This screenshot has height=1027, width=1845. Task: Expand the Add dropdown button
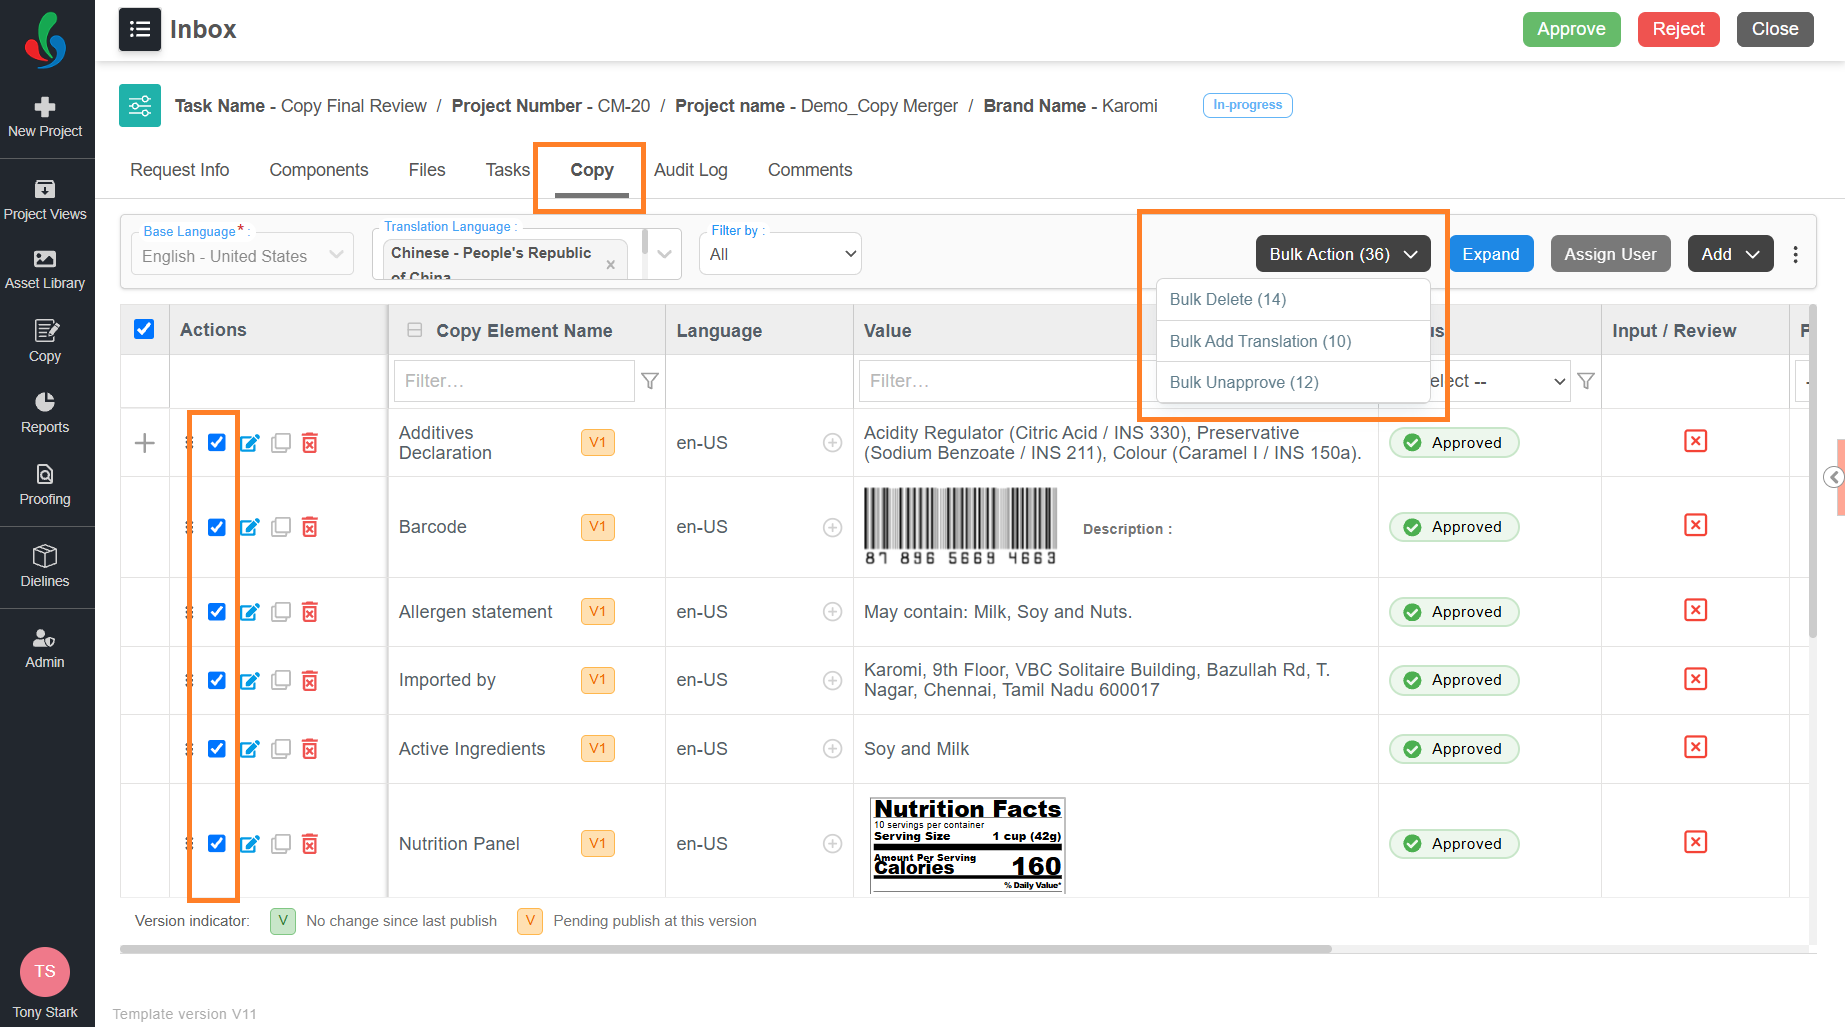click(1730, 254)
